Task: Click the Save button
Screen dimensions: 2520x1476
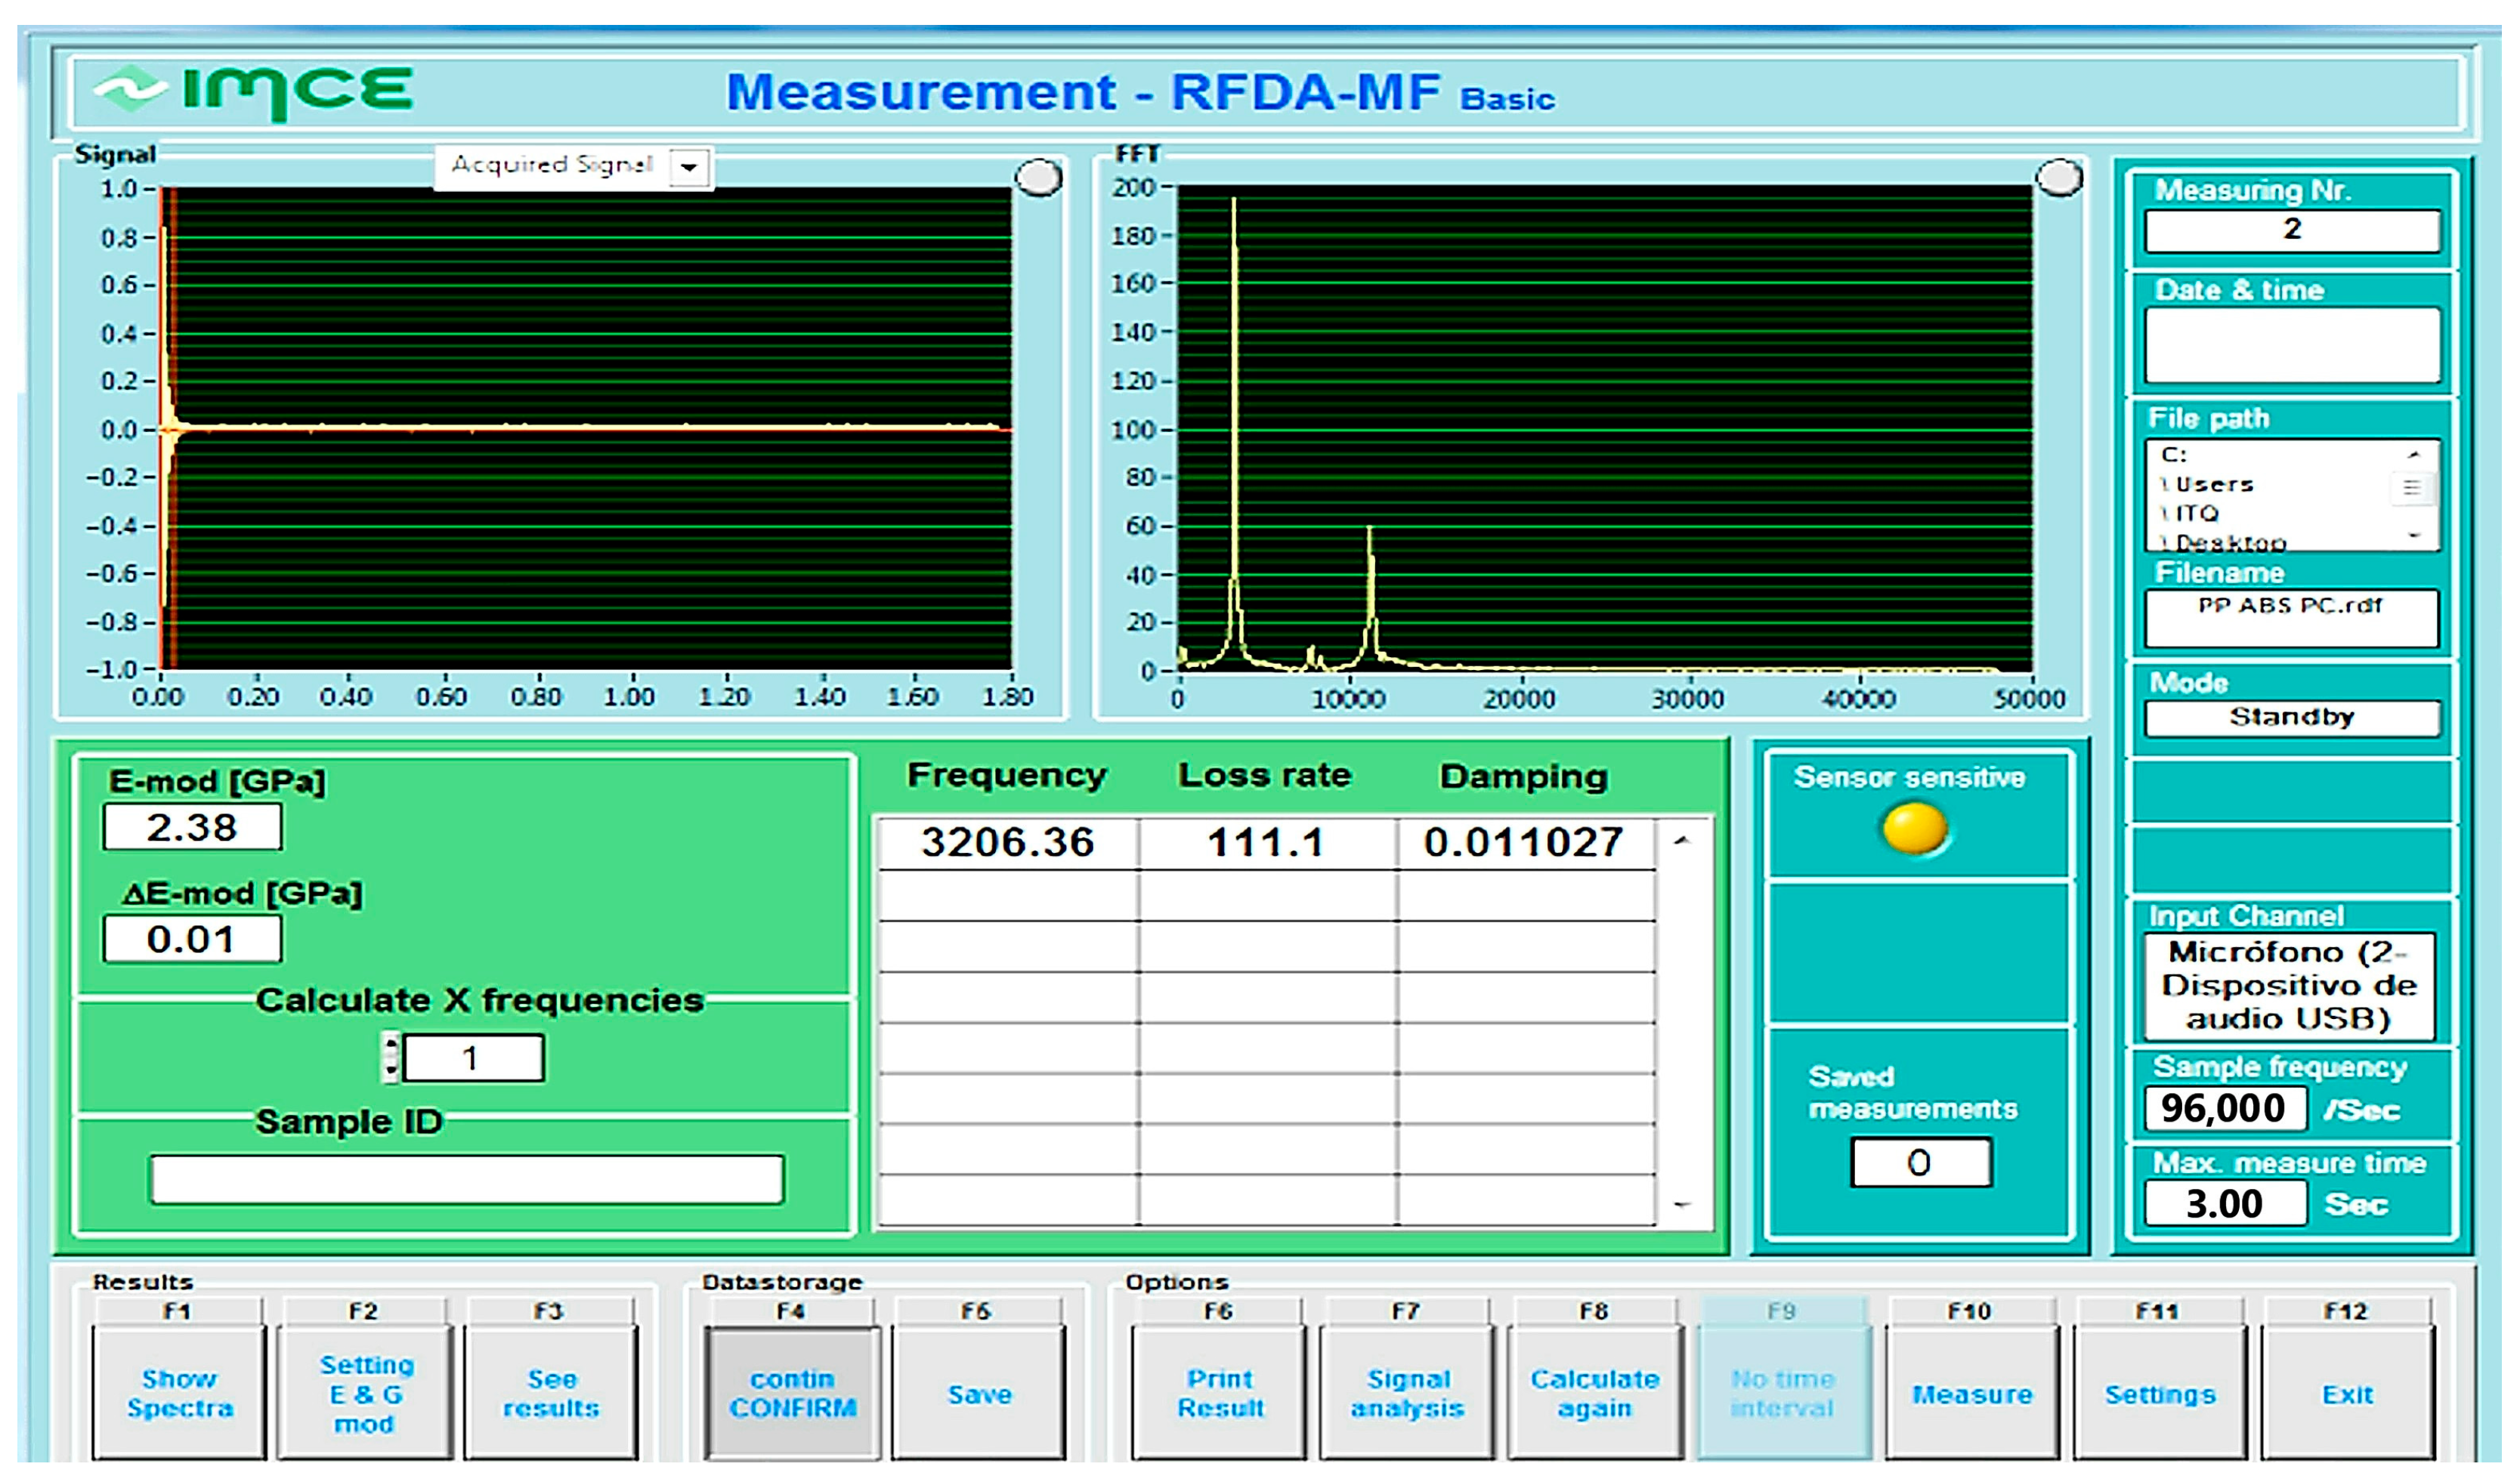Action: [x=979, y=1392]
